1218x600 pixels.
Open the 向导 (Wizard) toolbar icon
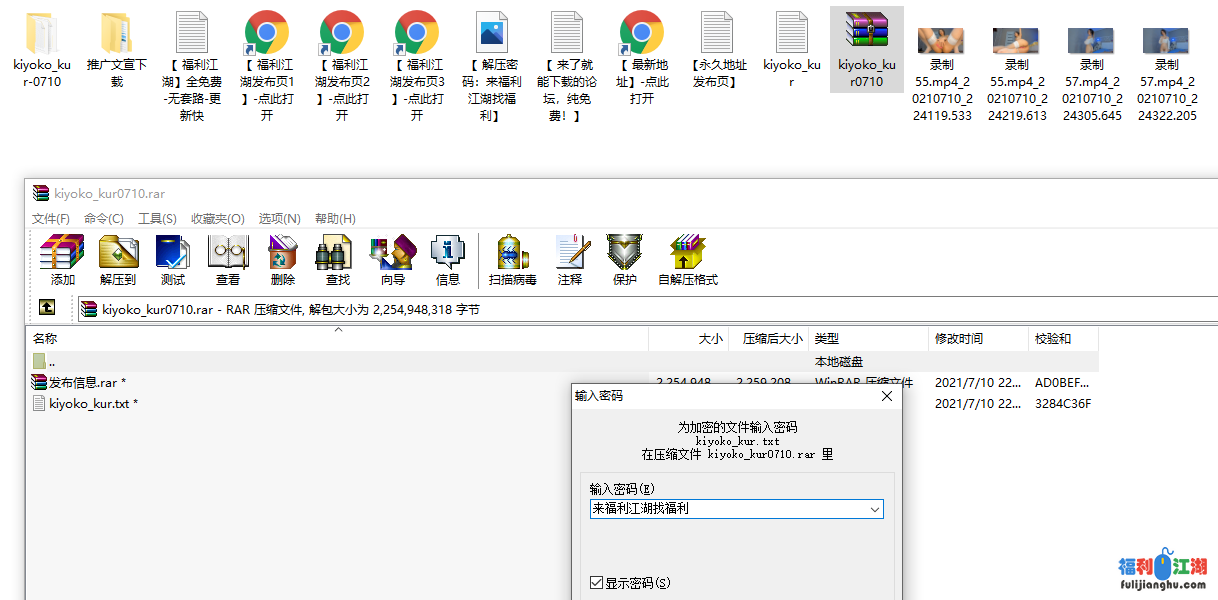tap(393, 259)
